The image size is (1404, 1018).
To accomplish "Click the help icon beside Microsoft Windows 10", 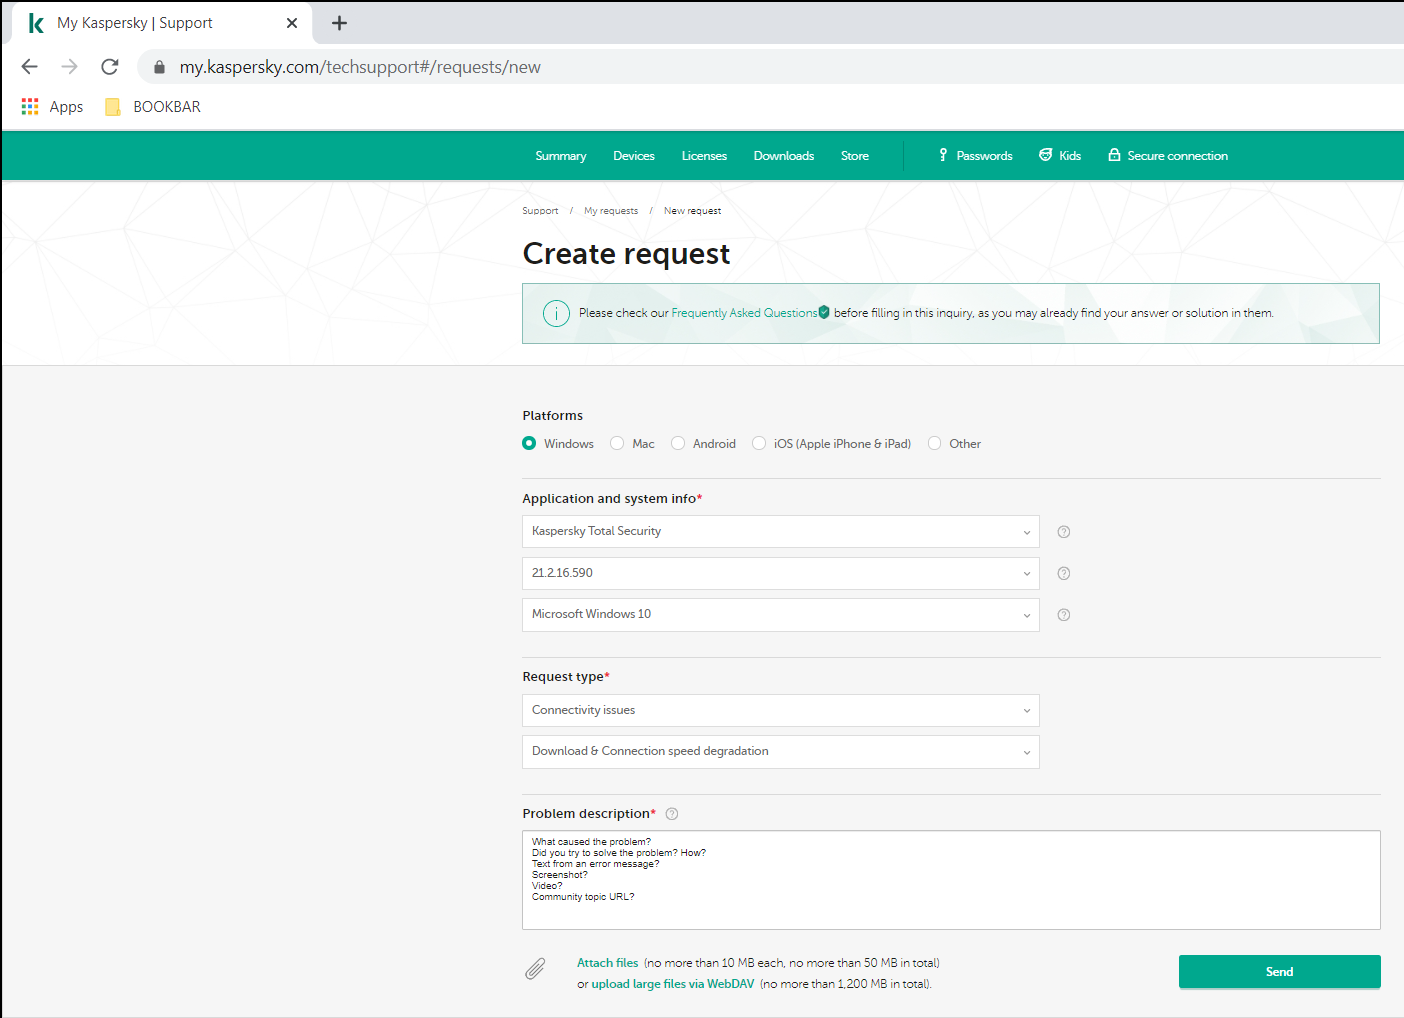I will [x=1064, y=615].
